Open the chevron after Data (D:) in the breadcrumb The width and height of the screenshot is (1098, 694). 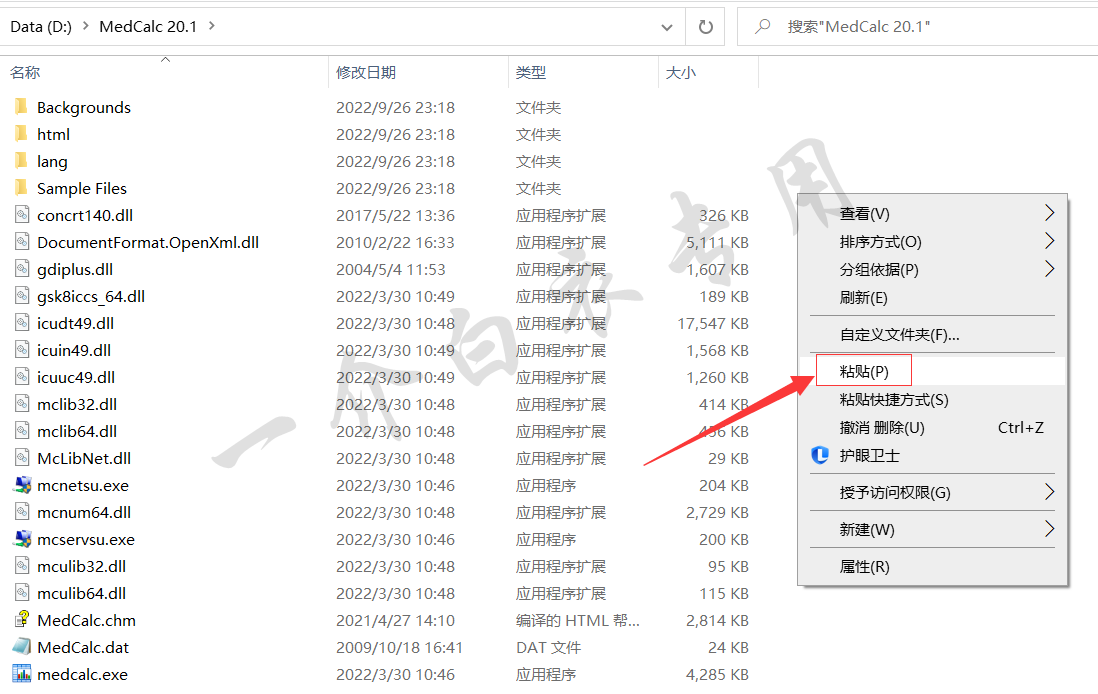[x=85, y=26]
